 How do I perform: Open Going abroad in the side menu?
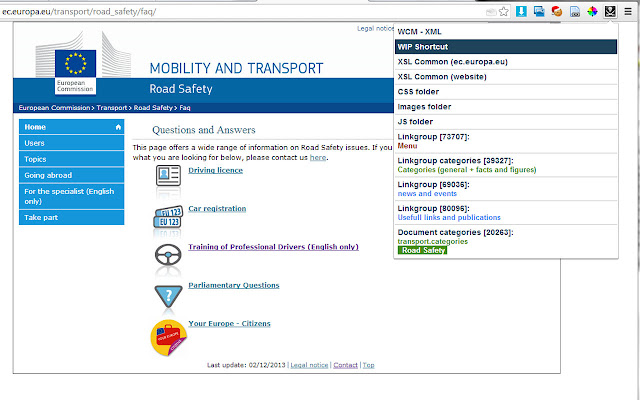71,175
